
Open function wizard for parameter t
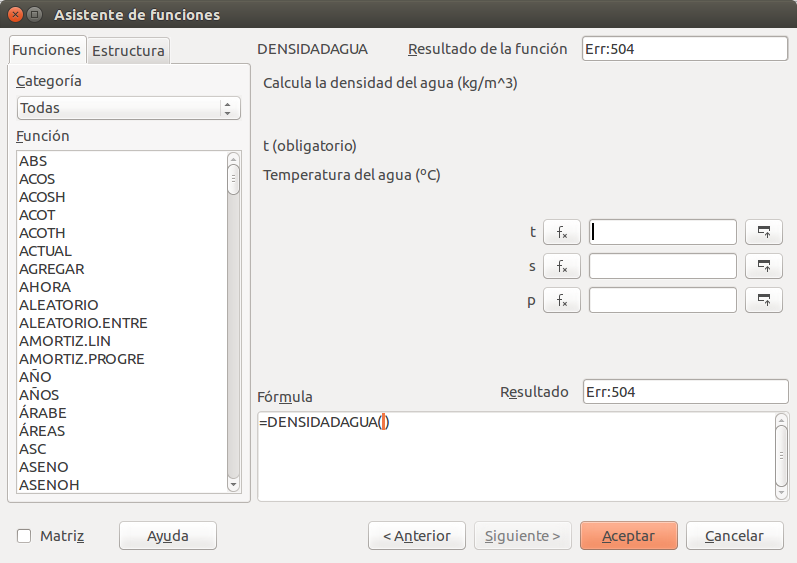coord(562,232)
